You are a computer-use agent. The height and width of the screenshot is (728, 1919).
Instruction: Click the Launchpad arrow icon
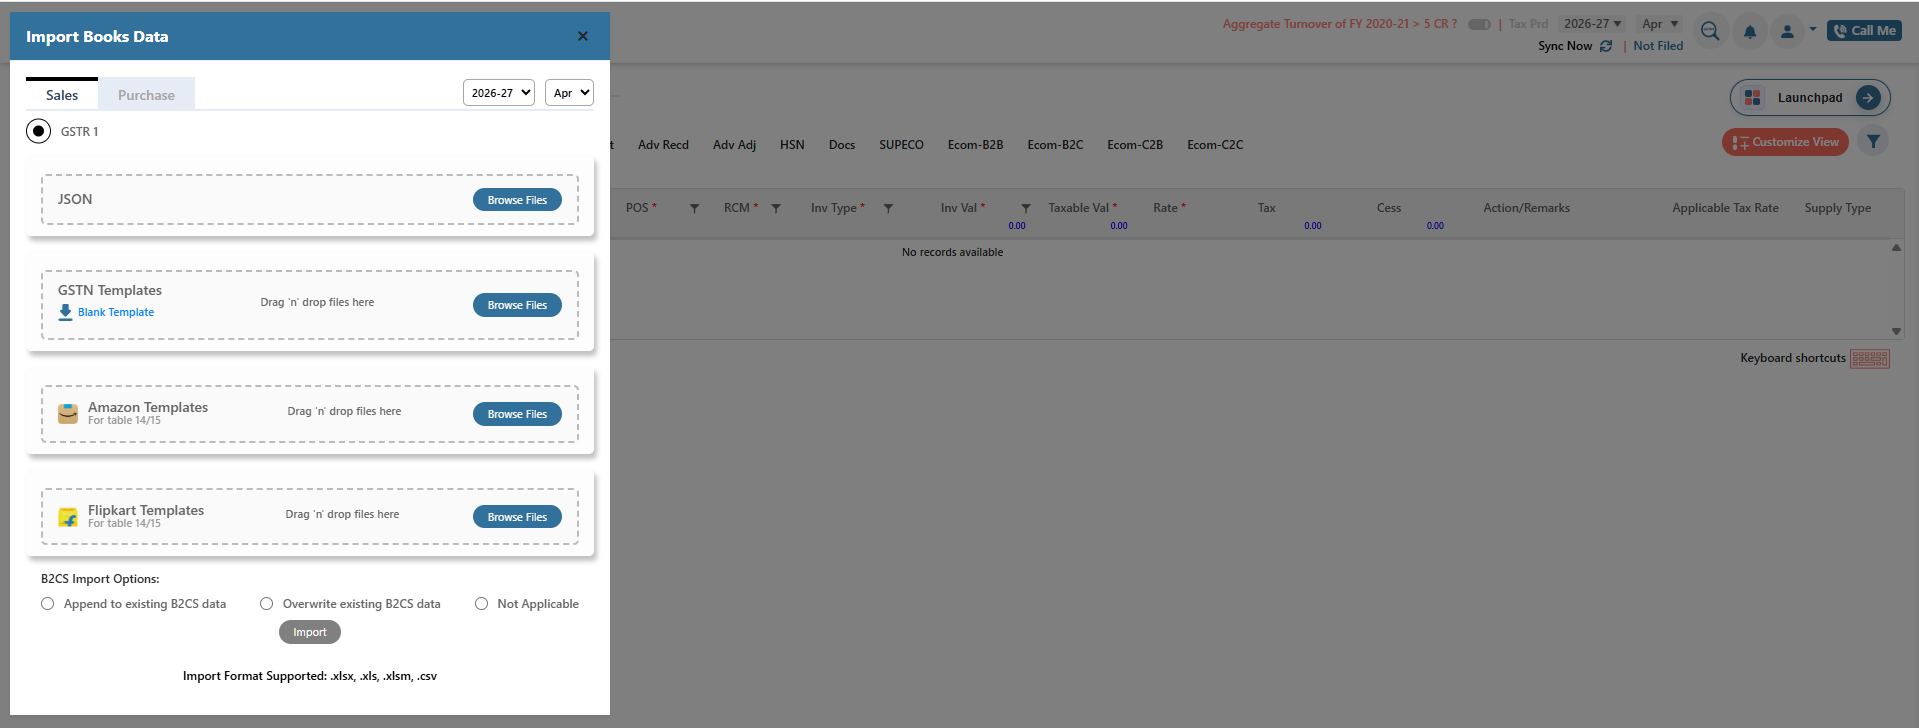click(1868, 98)
